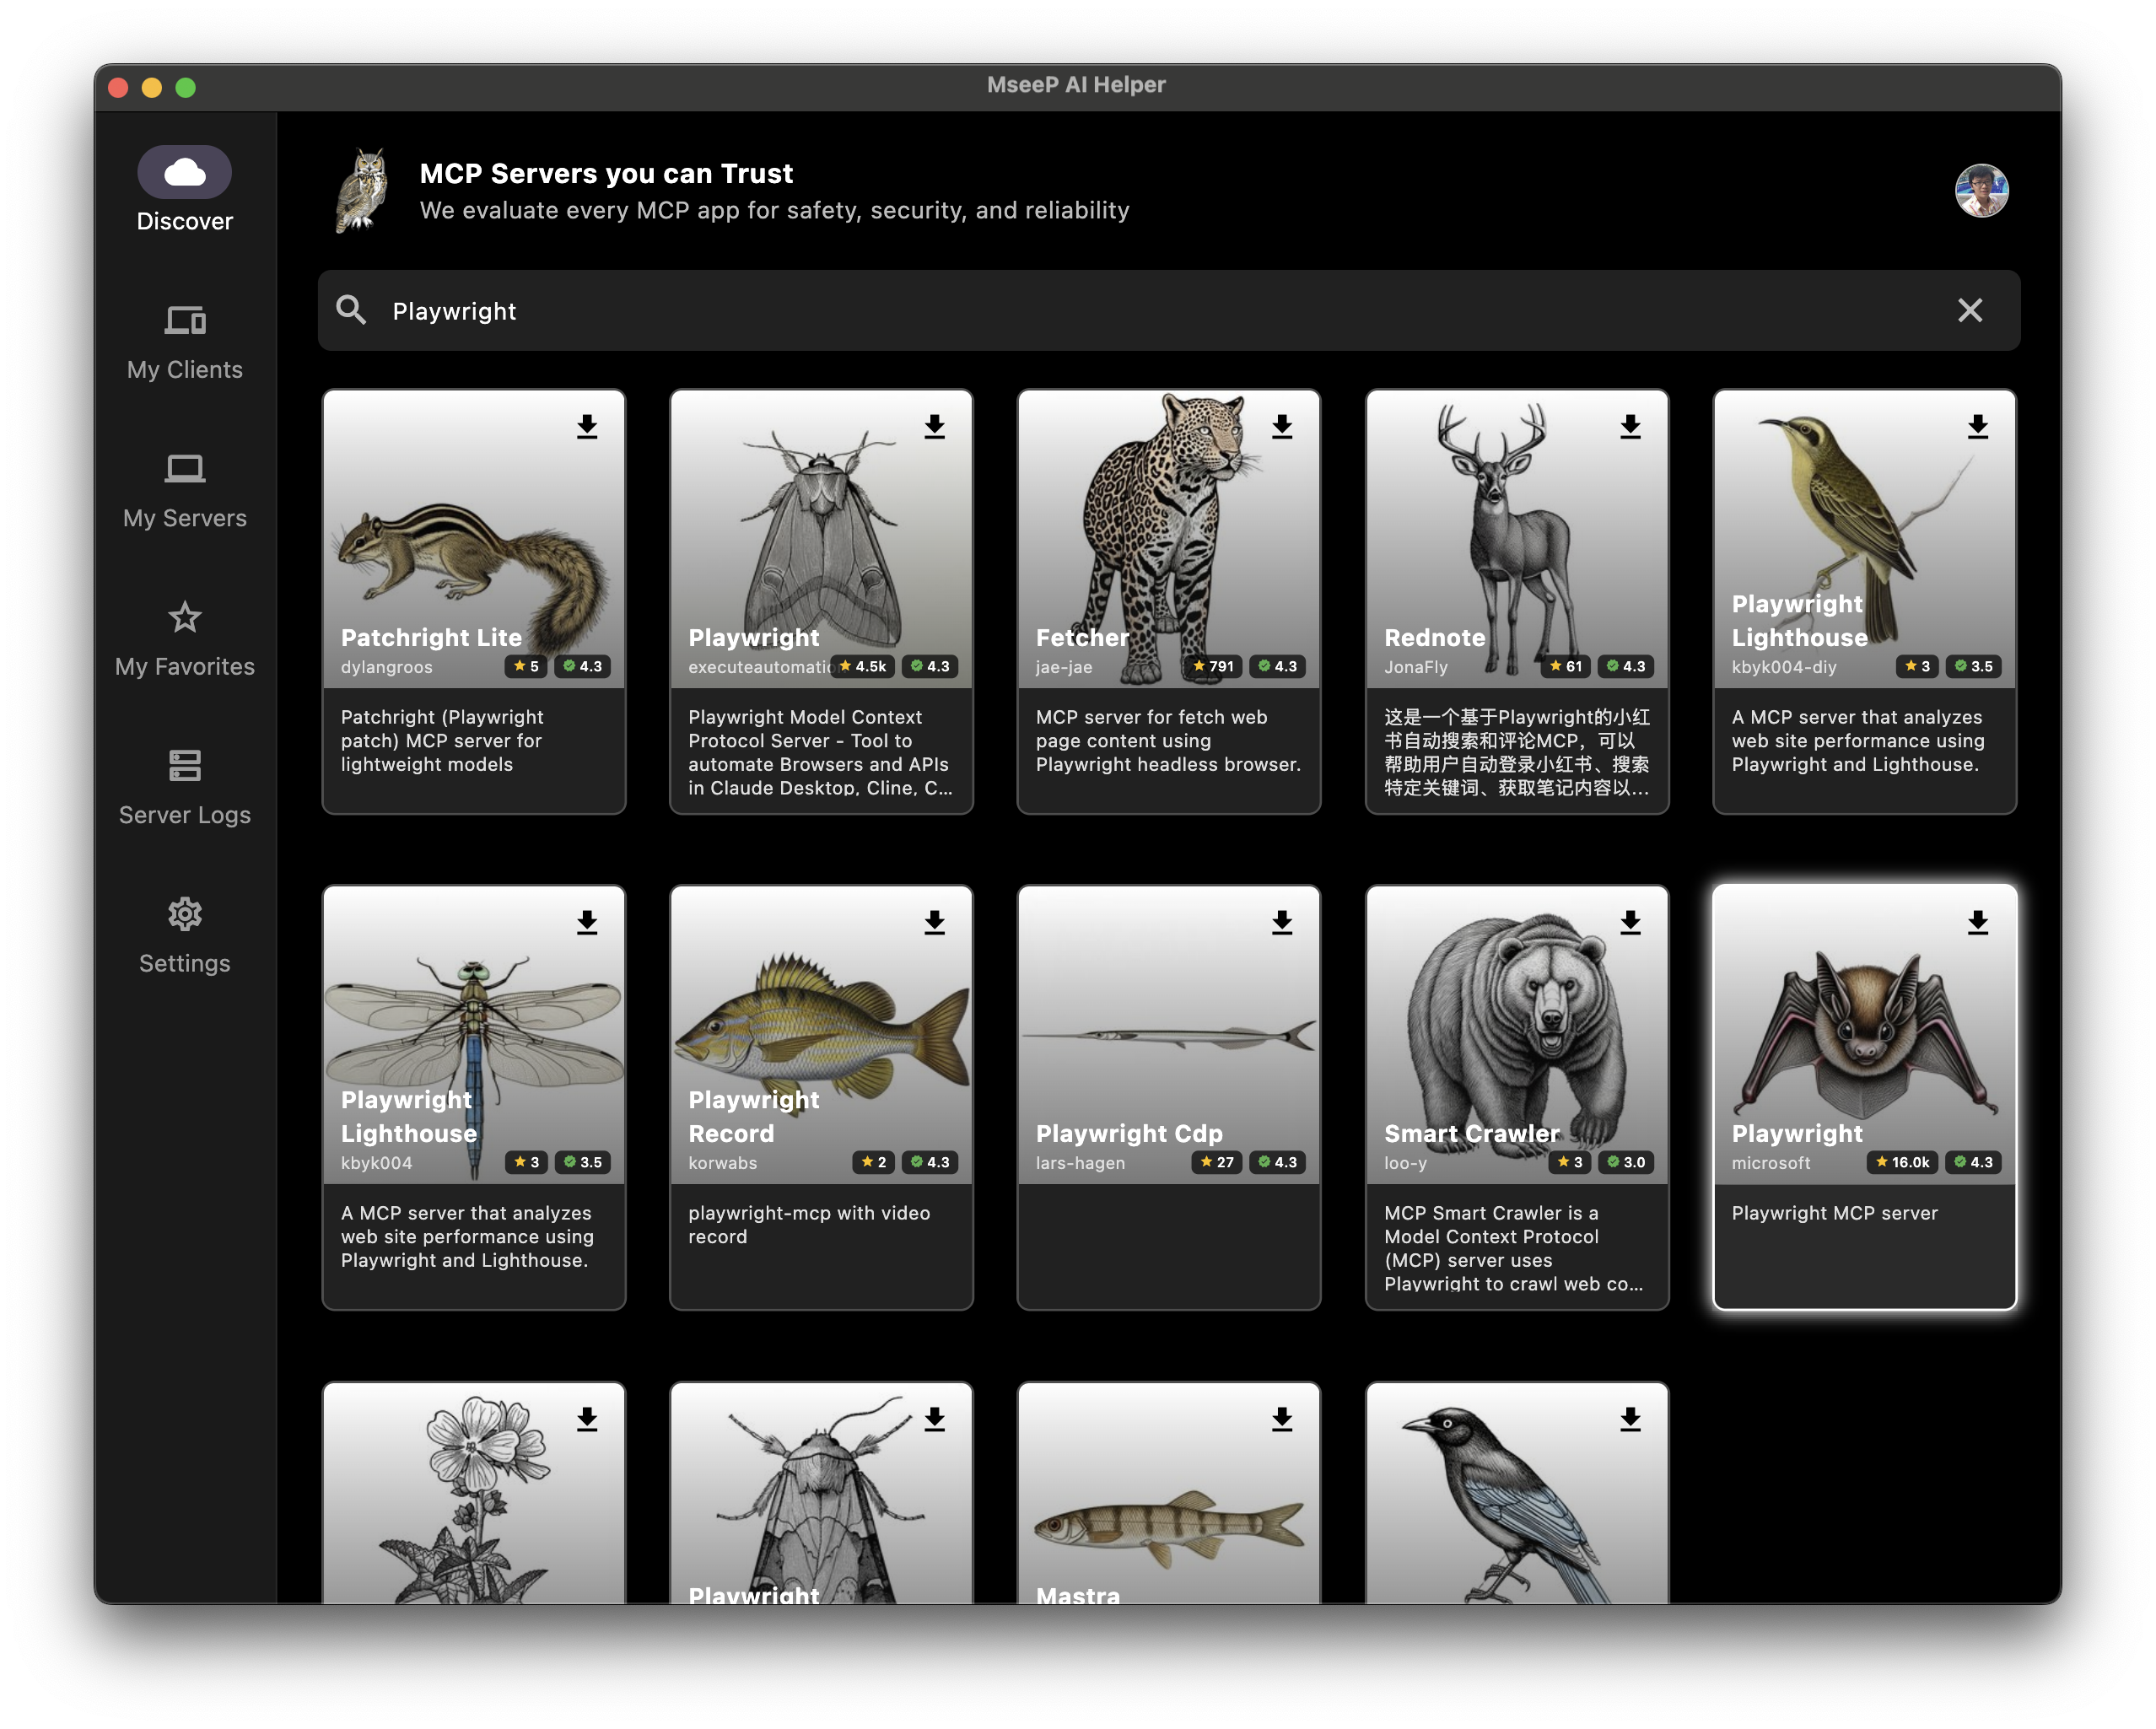Click the 16.0k stars badge on microsoft Playwright
This screenshot has width=2156, height=1729.
pyautogui.click(x=1902, y=1162)
